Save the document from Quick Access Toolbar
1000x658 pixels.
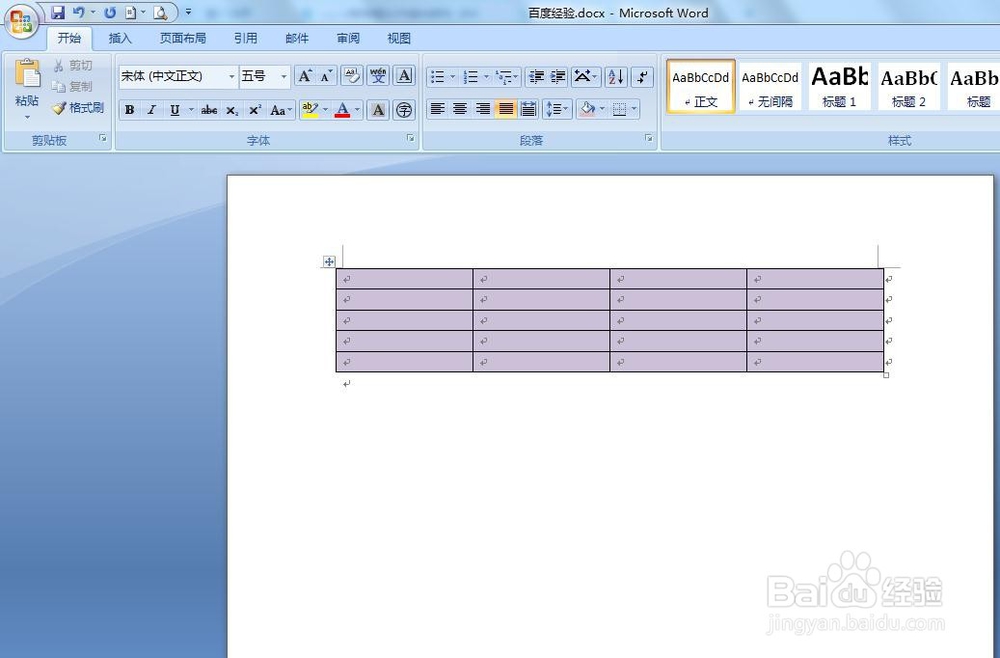click(58, 12)
